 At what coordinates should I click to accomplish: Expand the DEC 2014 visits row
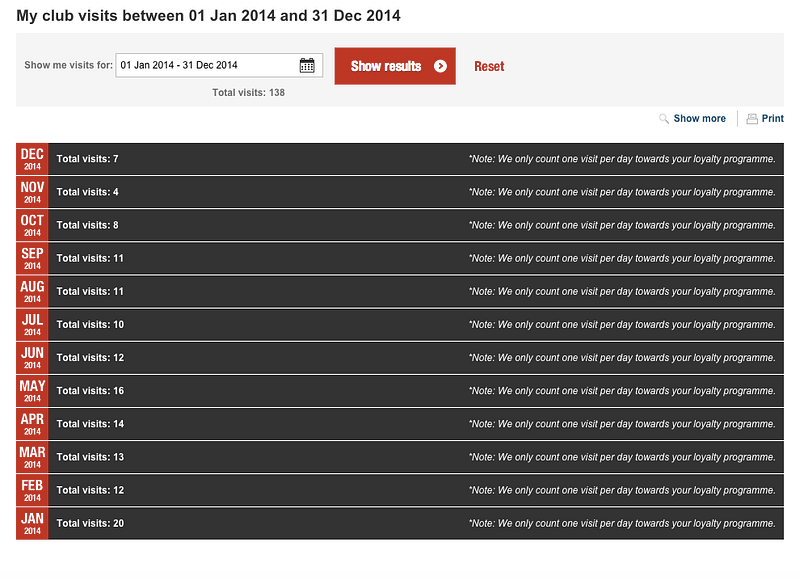click(400, 159)
